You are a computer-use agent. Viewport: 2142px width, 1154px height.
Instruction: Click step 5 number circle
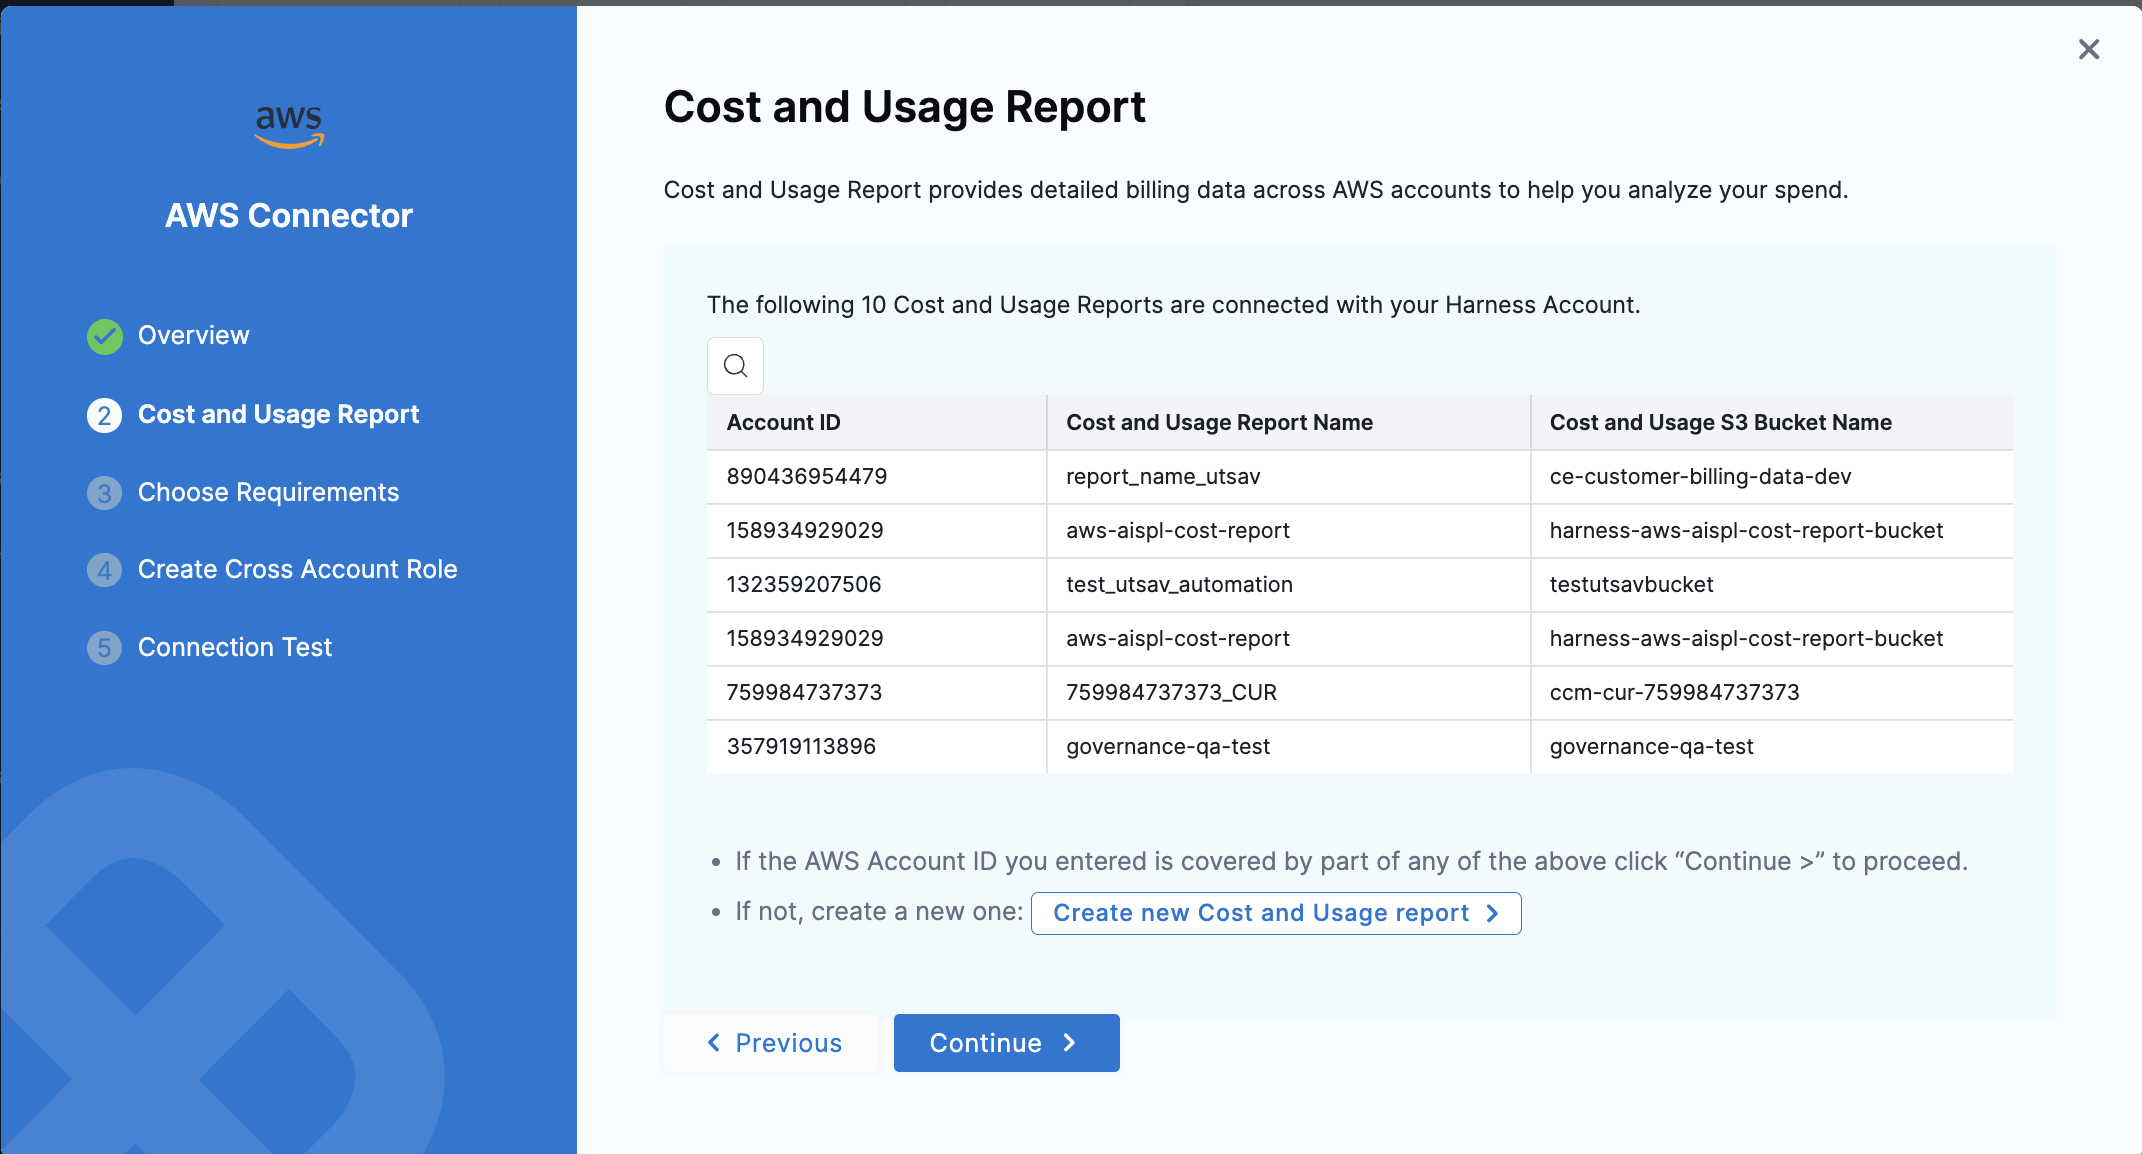105,648
